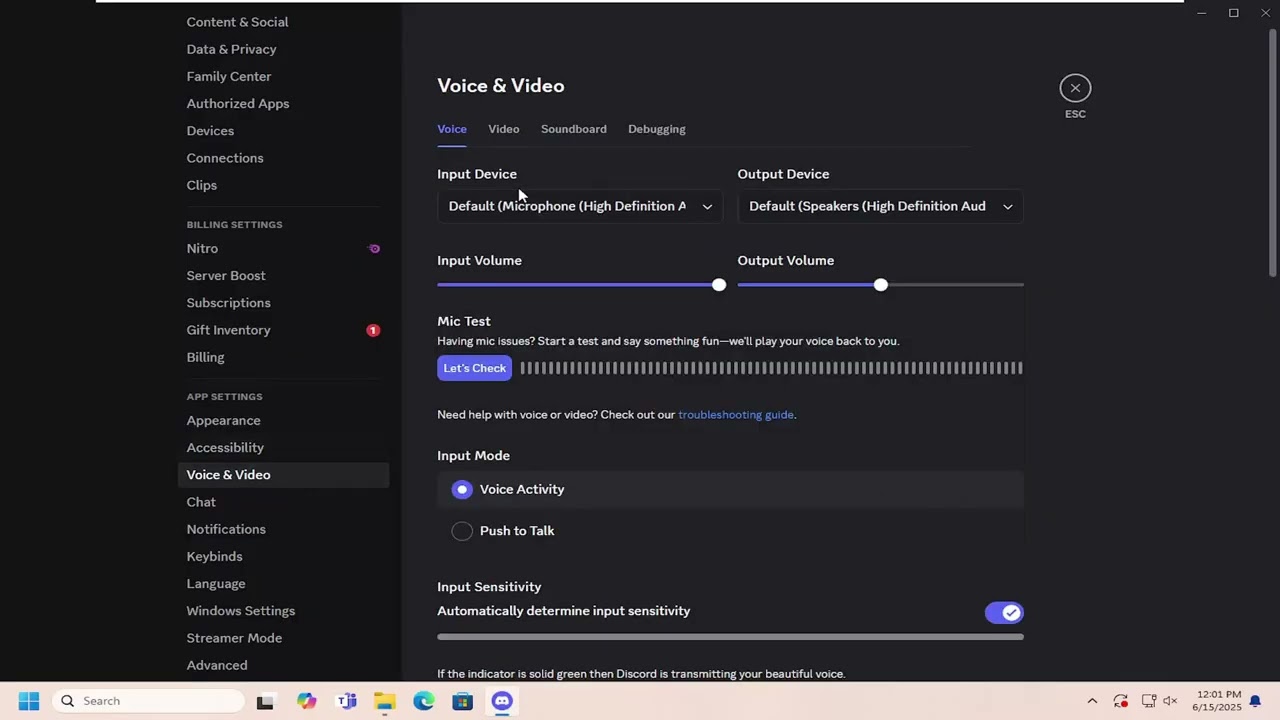Open the clock and date panel
The height and width of the screenshot is (720, 1280).
(x=1216, y=701)
